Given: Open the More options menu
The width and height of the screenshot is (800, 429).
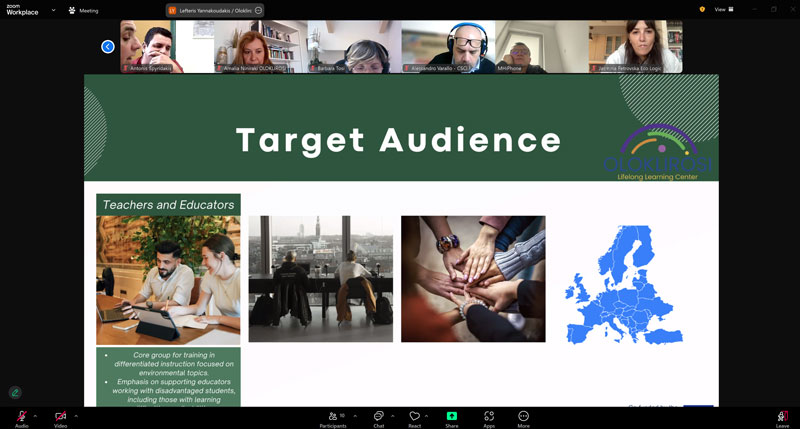Looking at the screenshot, I should click(x=523, y=416).
